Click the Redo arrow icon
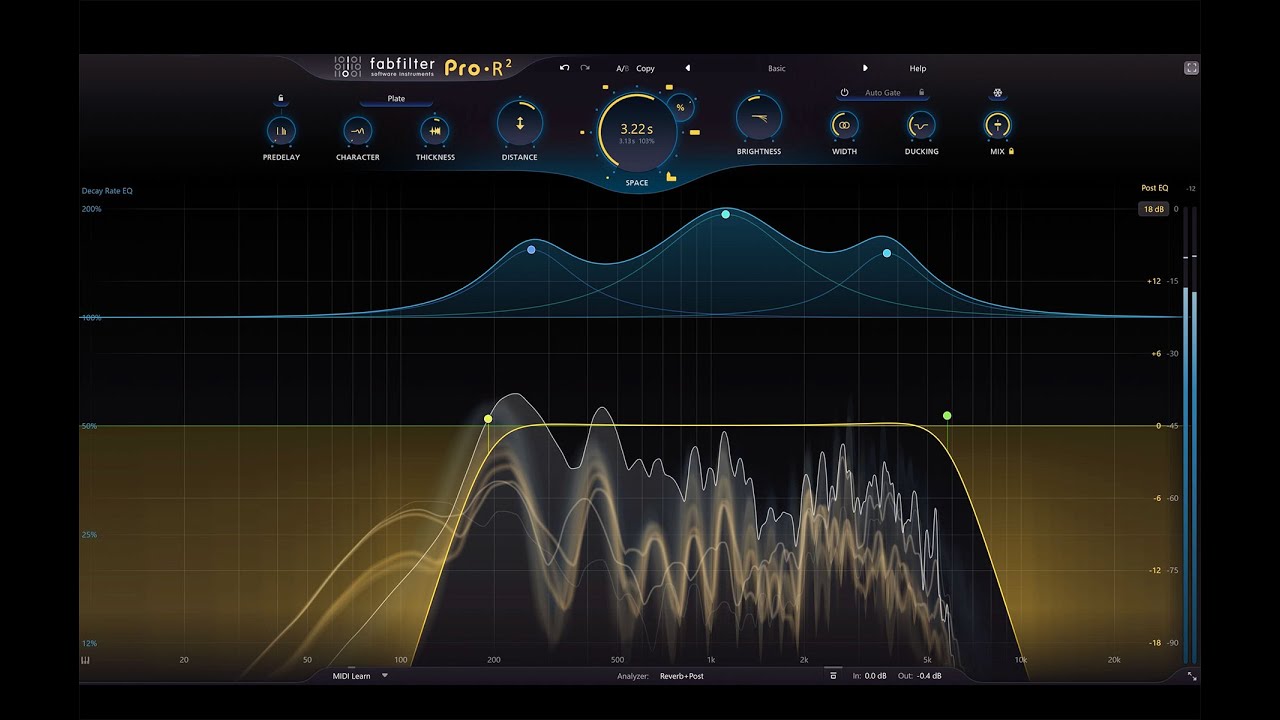This screenshot has width=1280, height=720. coord(585,68)
